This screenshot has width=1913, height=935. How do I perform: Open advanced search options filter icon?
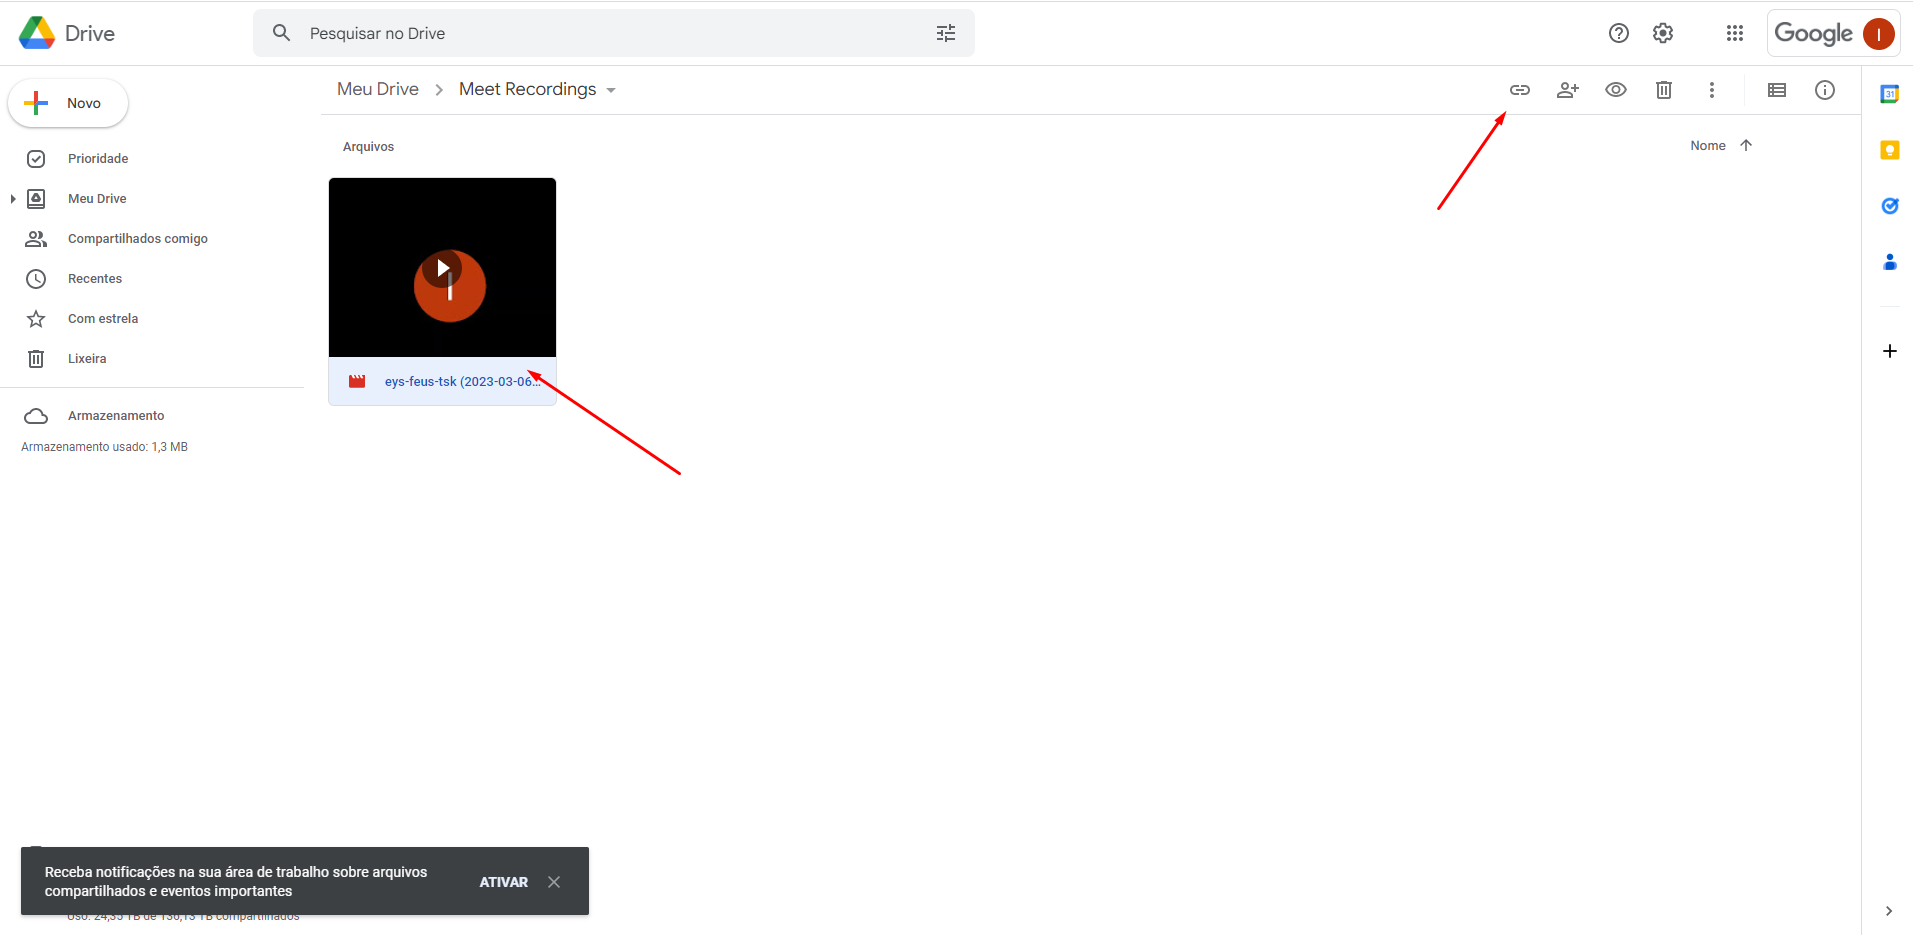point(946,33)
